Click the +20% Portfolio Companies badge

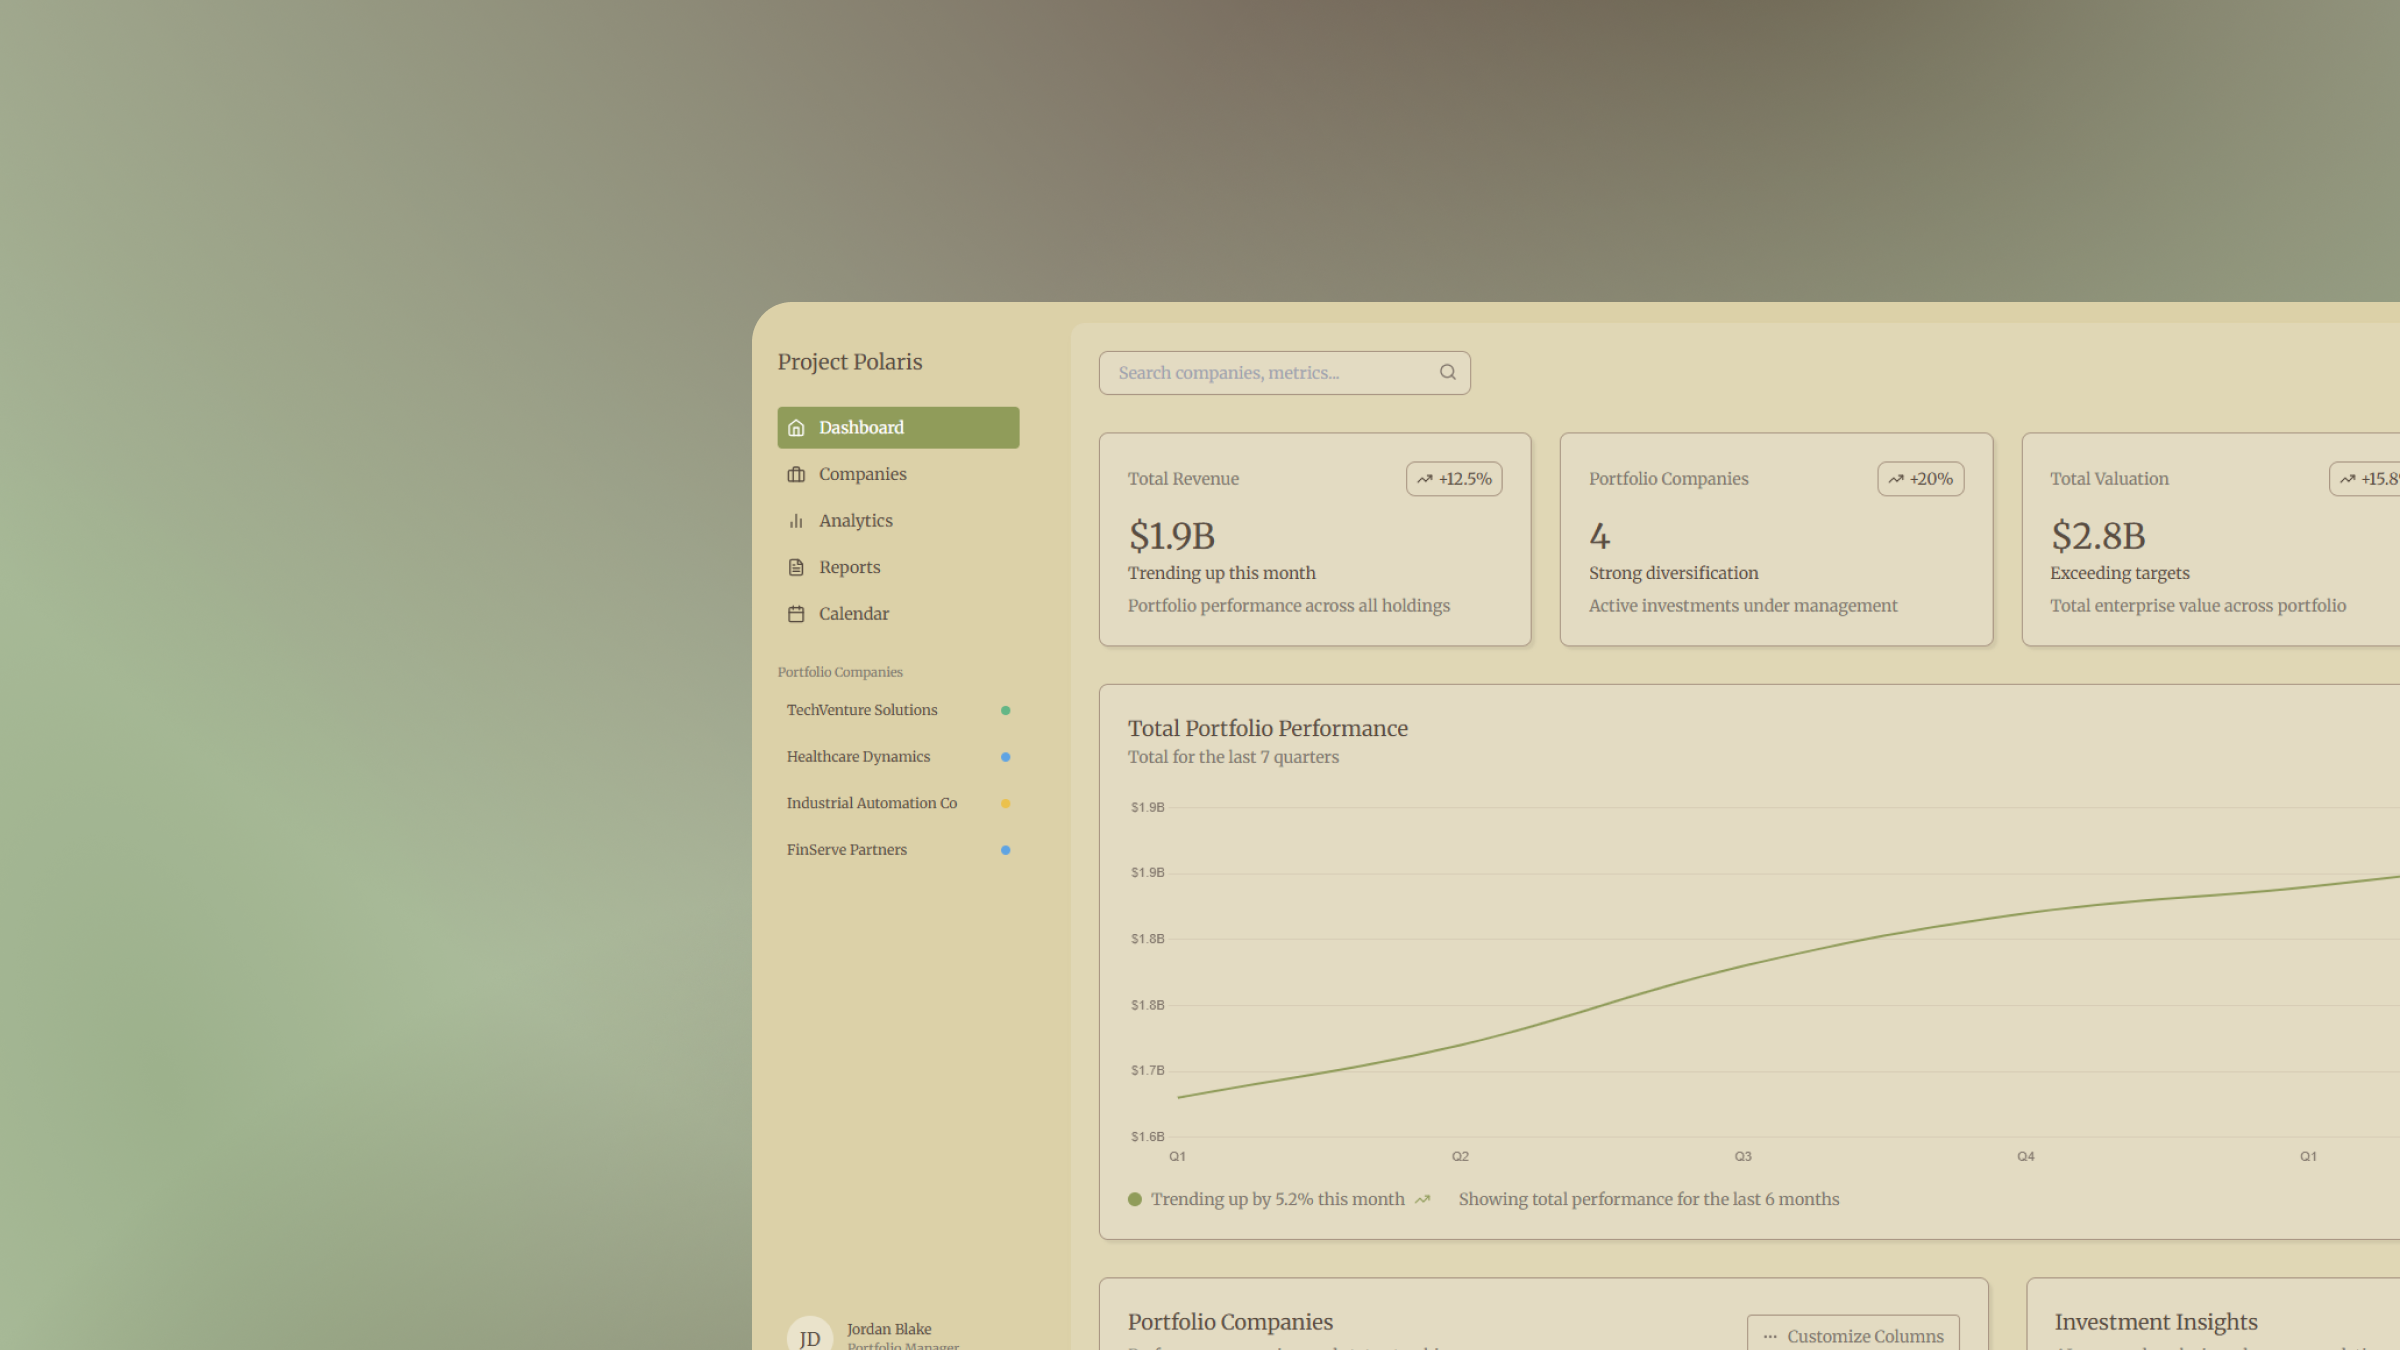[1920, 479]
